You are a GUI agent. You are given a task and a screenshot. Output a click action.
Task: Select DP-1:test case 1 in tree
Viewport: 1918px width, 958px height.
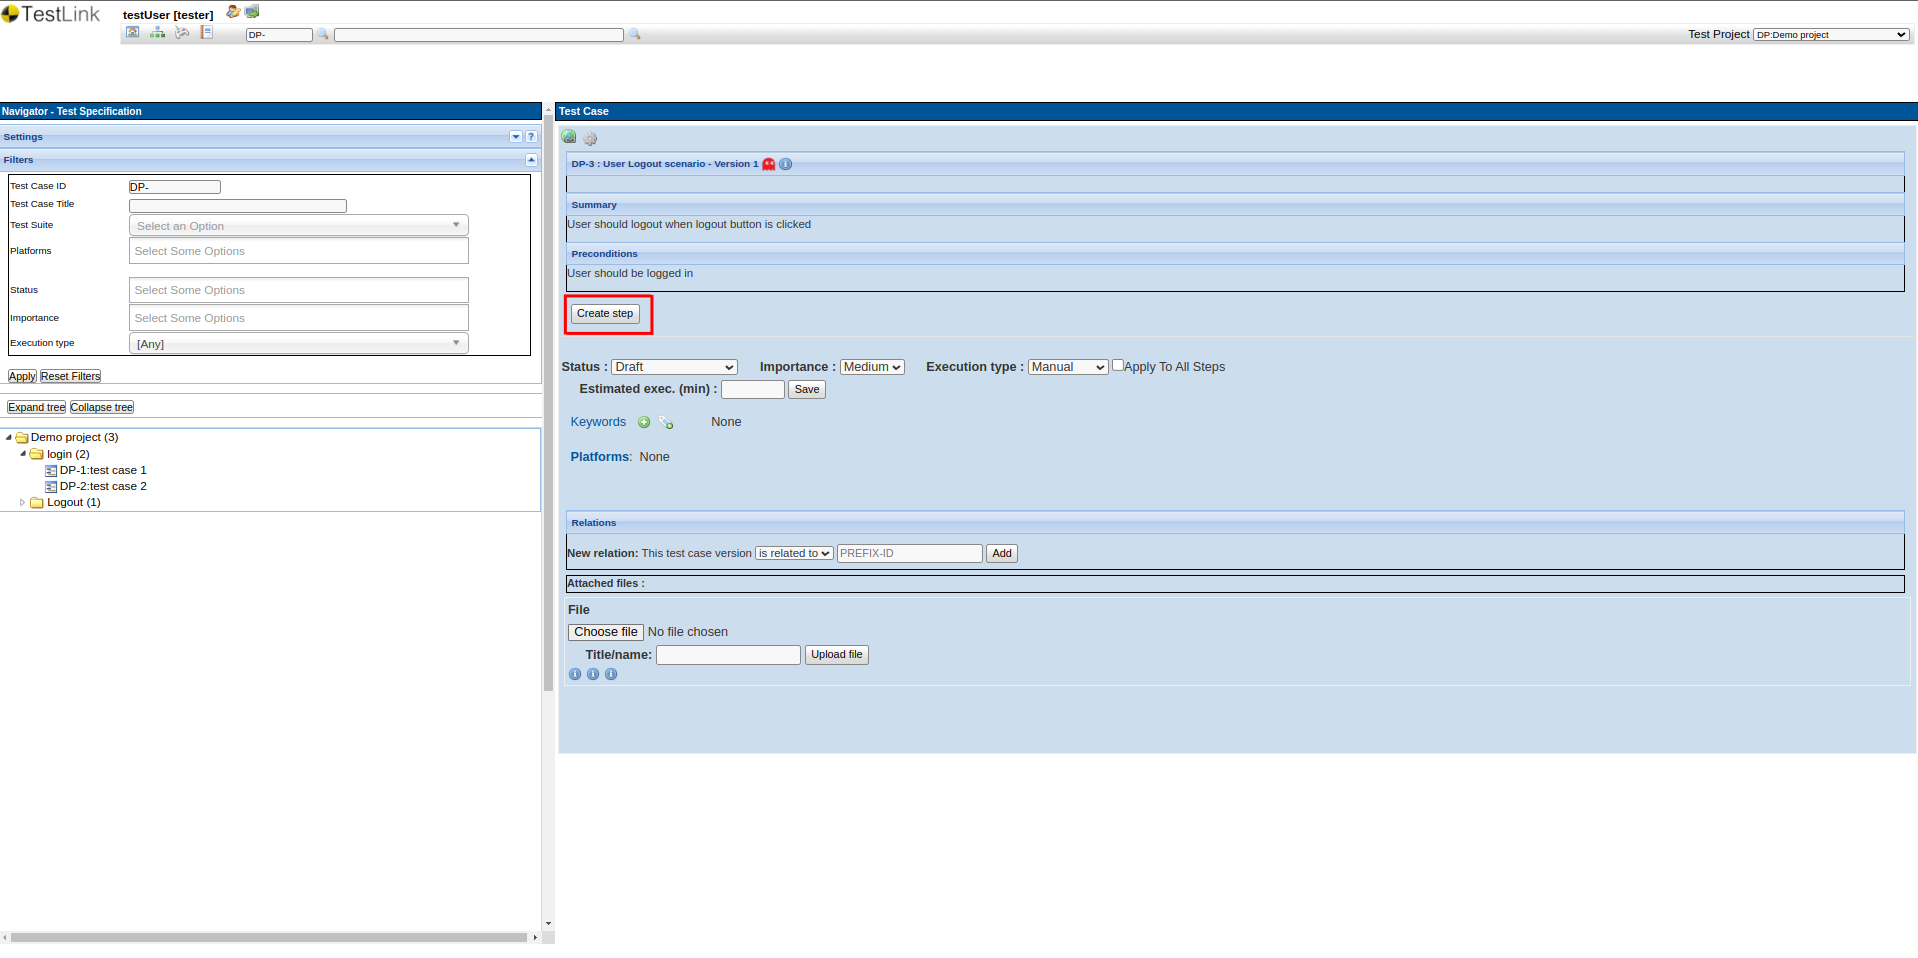(102, 470)
